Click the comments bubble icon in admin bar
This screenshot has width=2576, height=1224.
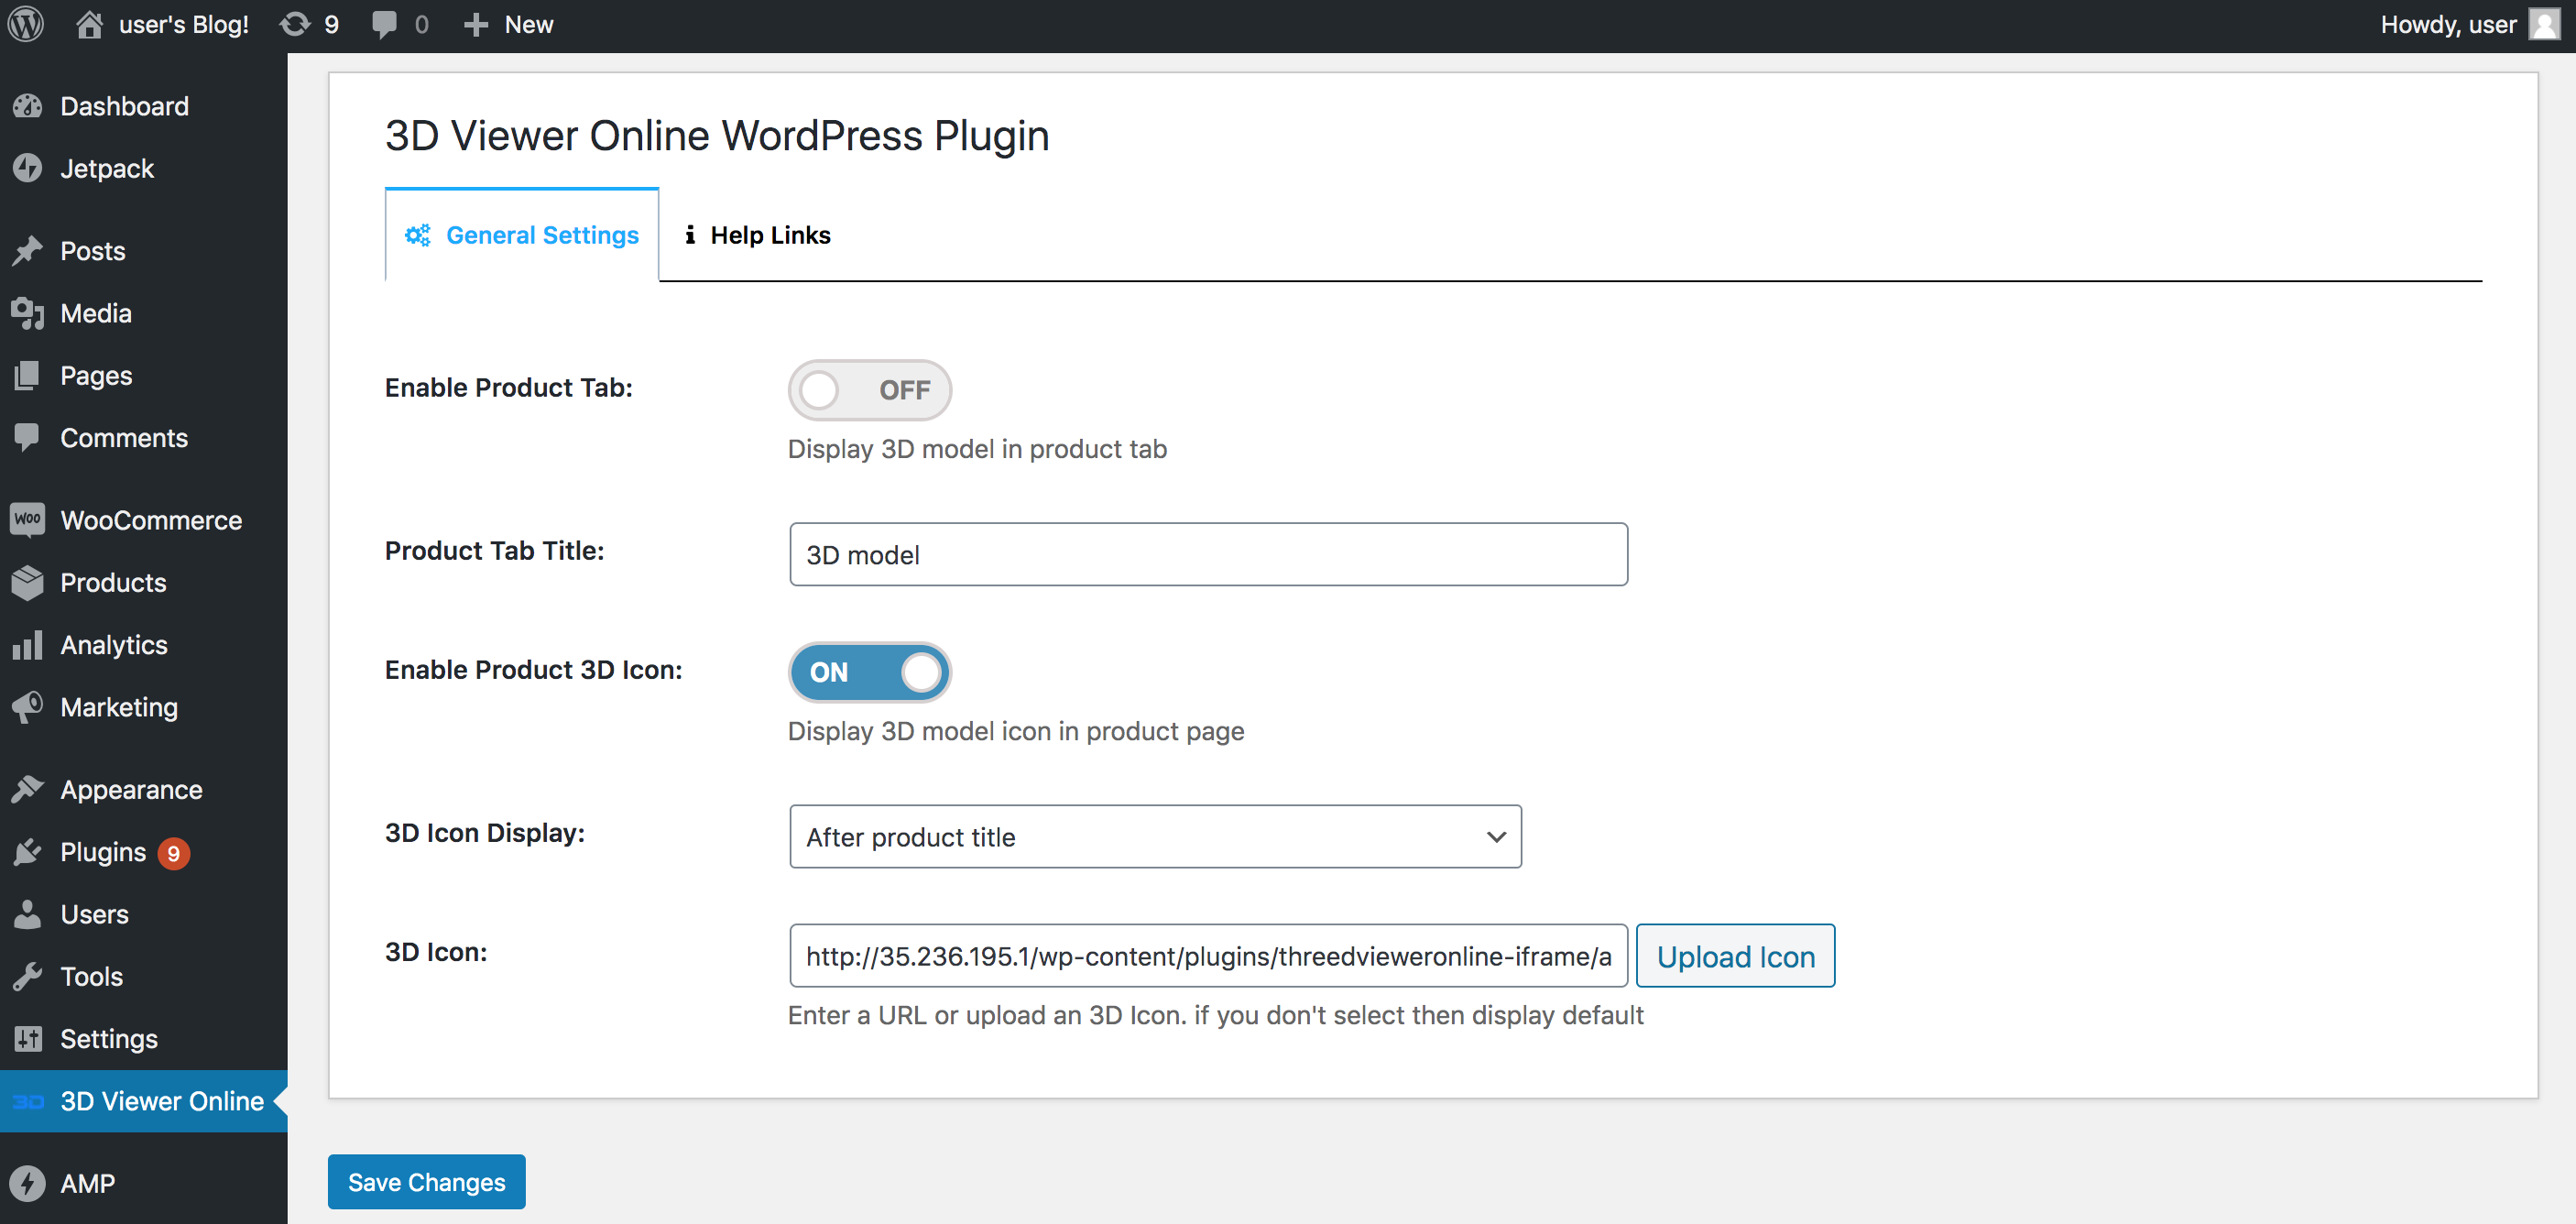(x=384, y=24)
